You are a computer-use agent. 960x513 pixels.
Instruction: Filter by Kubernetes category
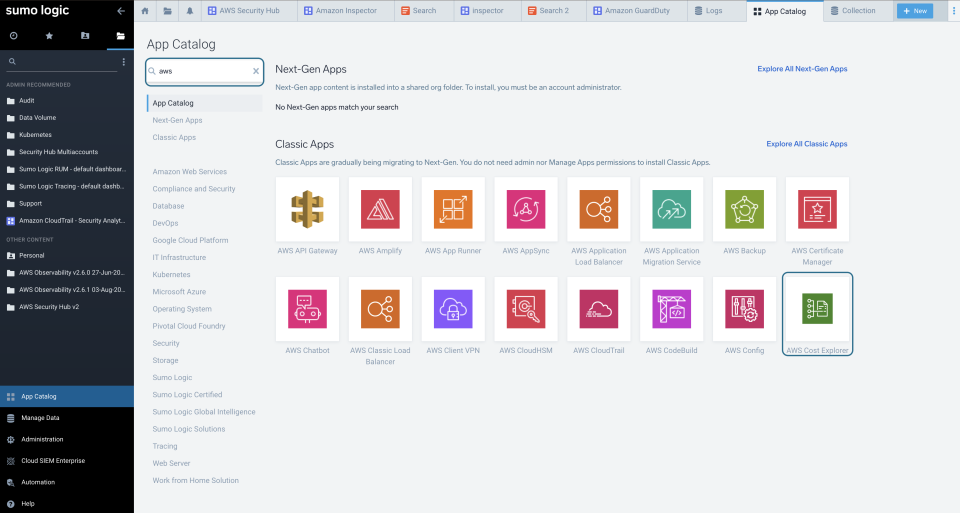coord(171,274)
